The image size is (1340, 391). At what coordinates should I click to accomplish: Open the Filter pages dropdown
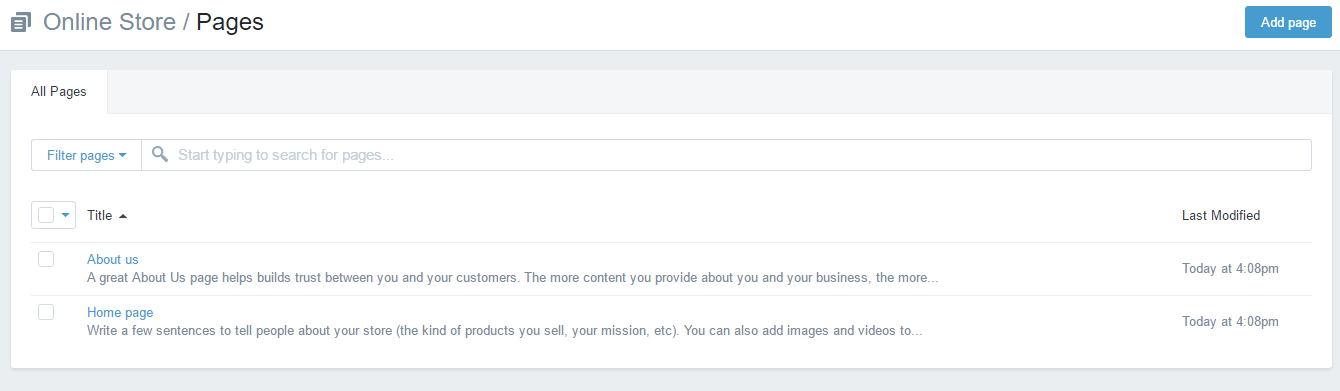(x=87, y=155)
